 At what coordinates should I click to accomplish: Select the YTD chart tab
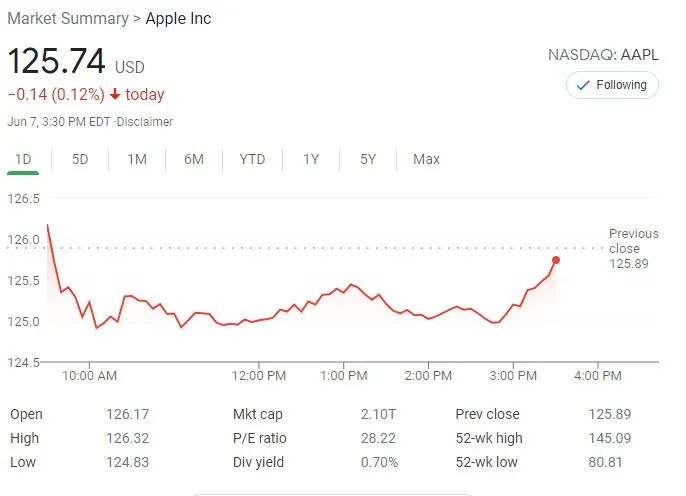point(252,159)
